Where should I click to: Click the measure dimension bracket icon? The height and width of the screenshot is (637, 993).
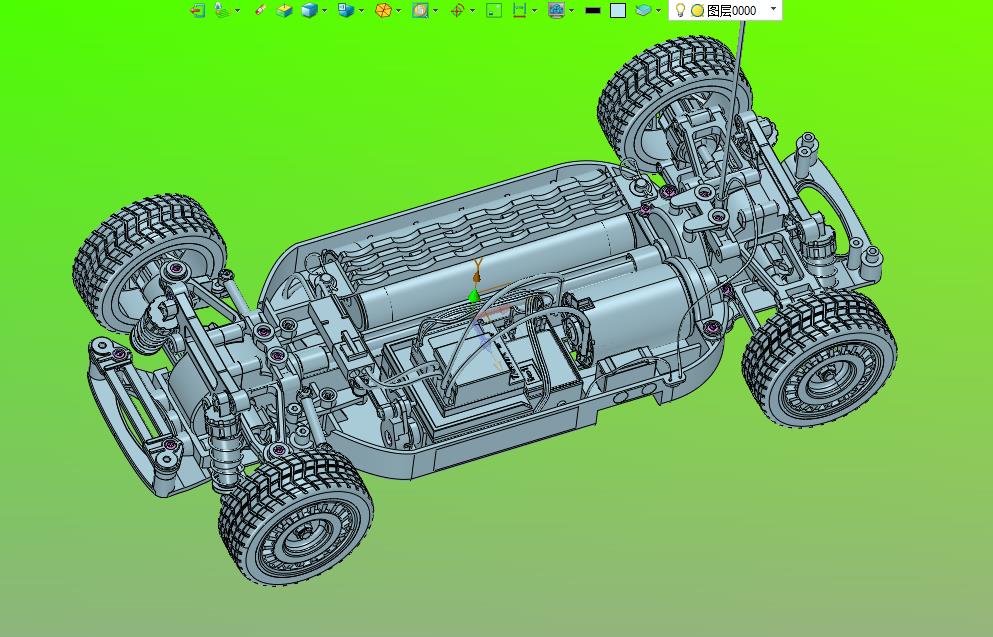pos(519,10)
